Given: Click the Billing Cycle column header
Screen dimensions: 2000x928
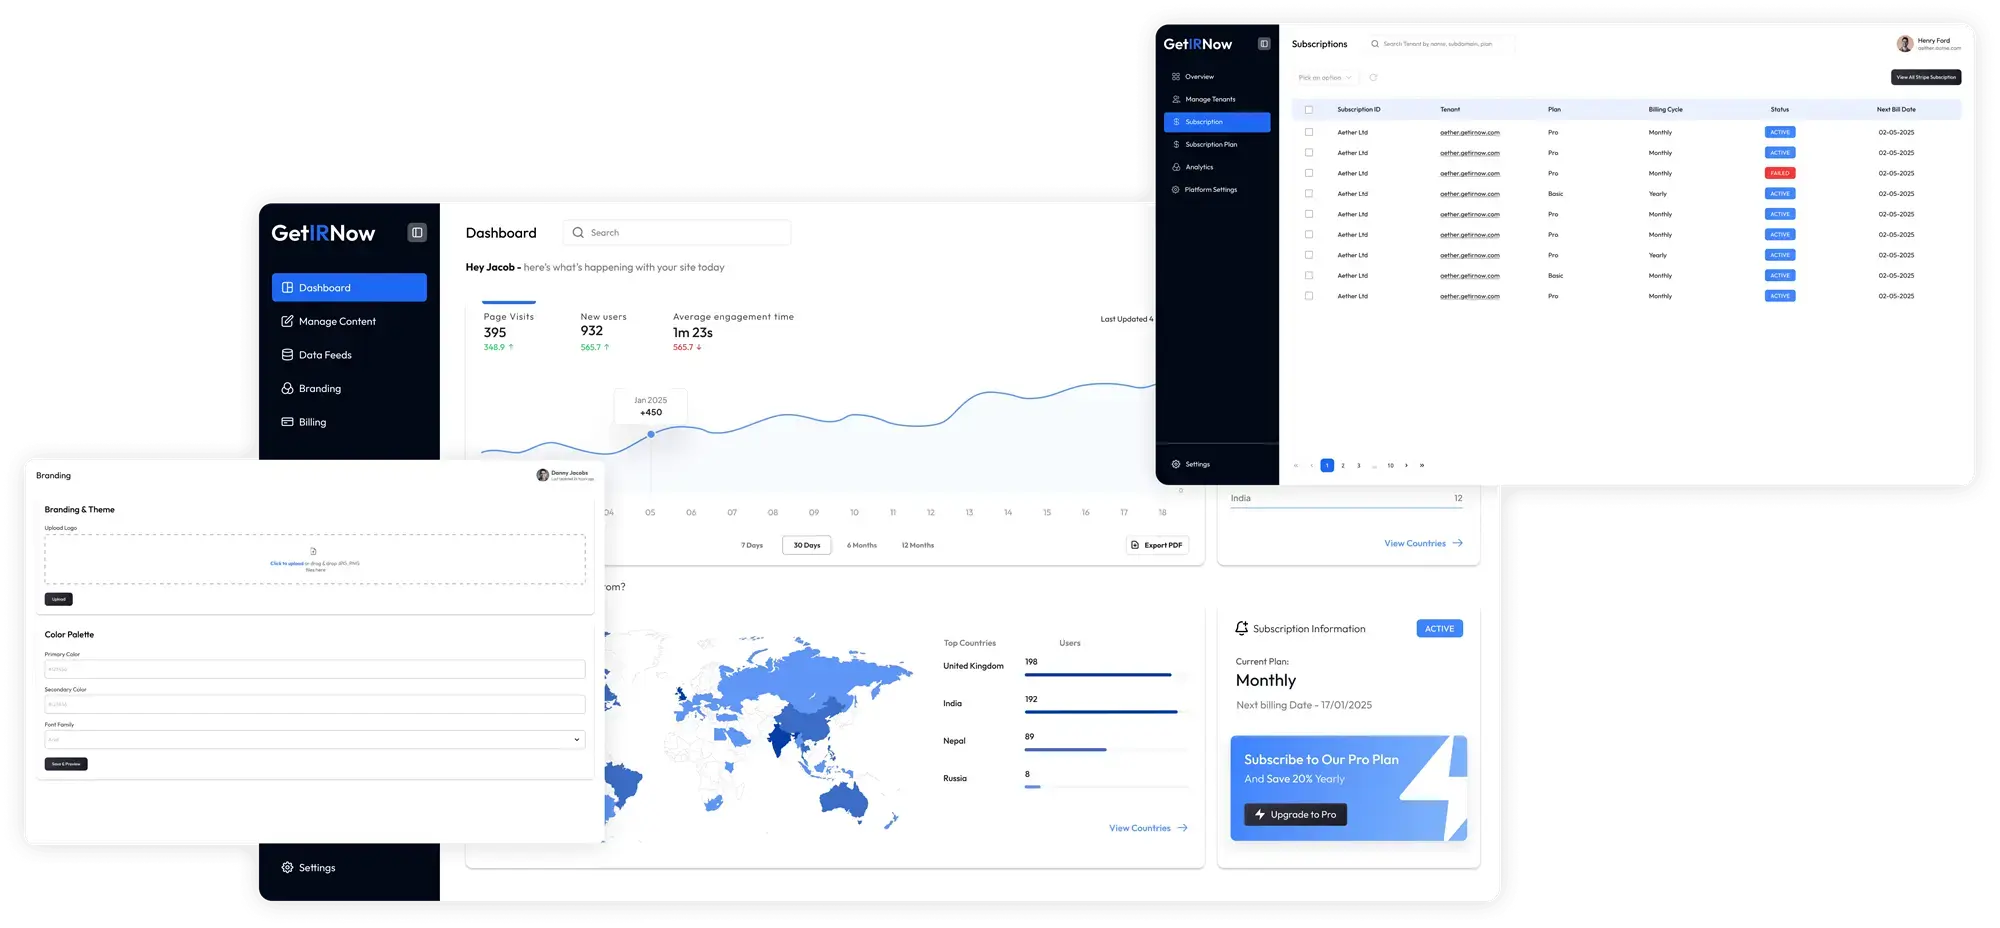Looking at the screenshot, I should [x=1666, y=110].
